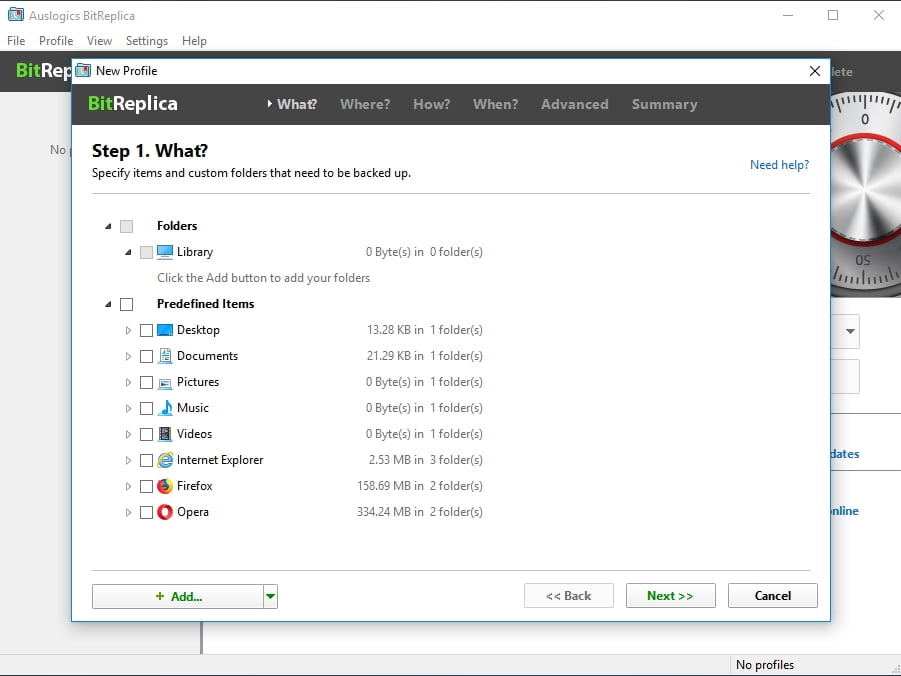Expand the Firefox tree entry

pyautogui.click(x=127, y=486)
